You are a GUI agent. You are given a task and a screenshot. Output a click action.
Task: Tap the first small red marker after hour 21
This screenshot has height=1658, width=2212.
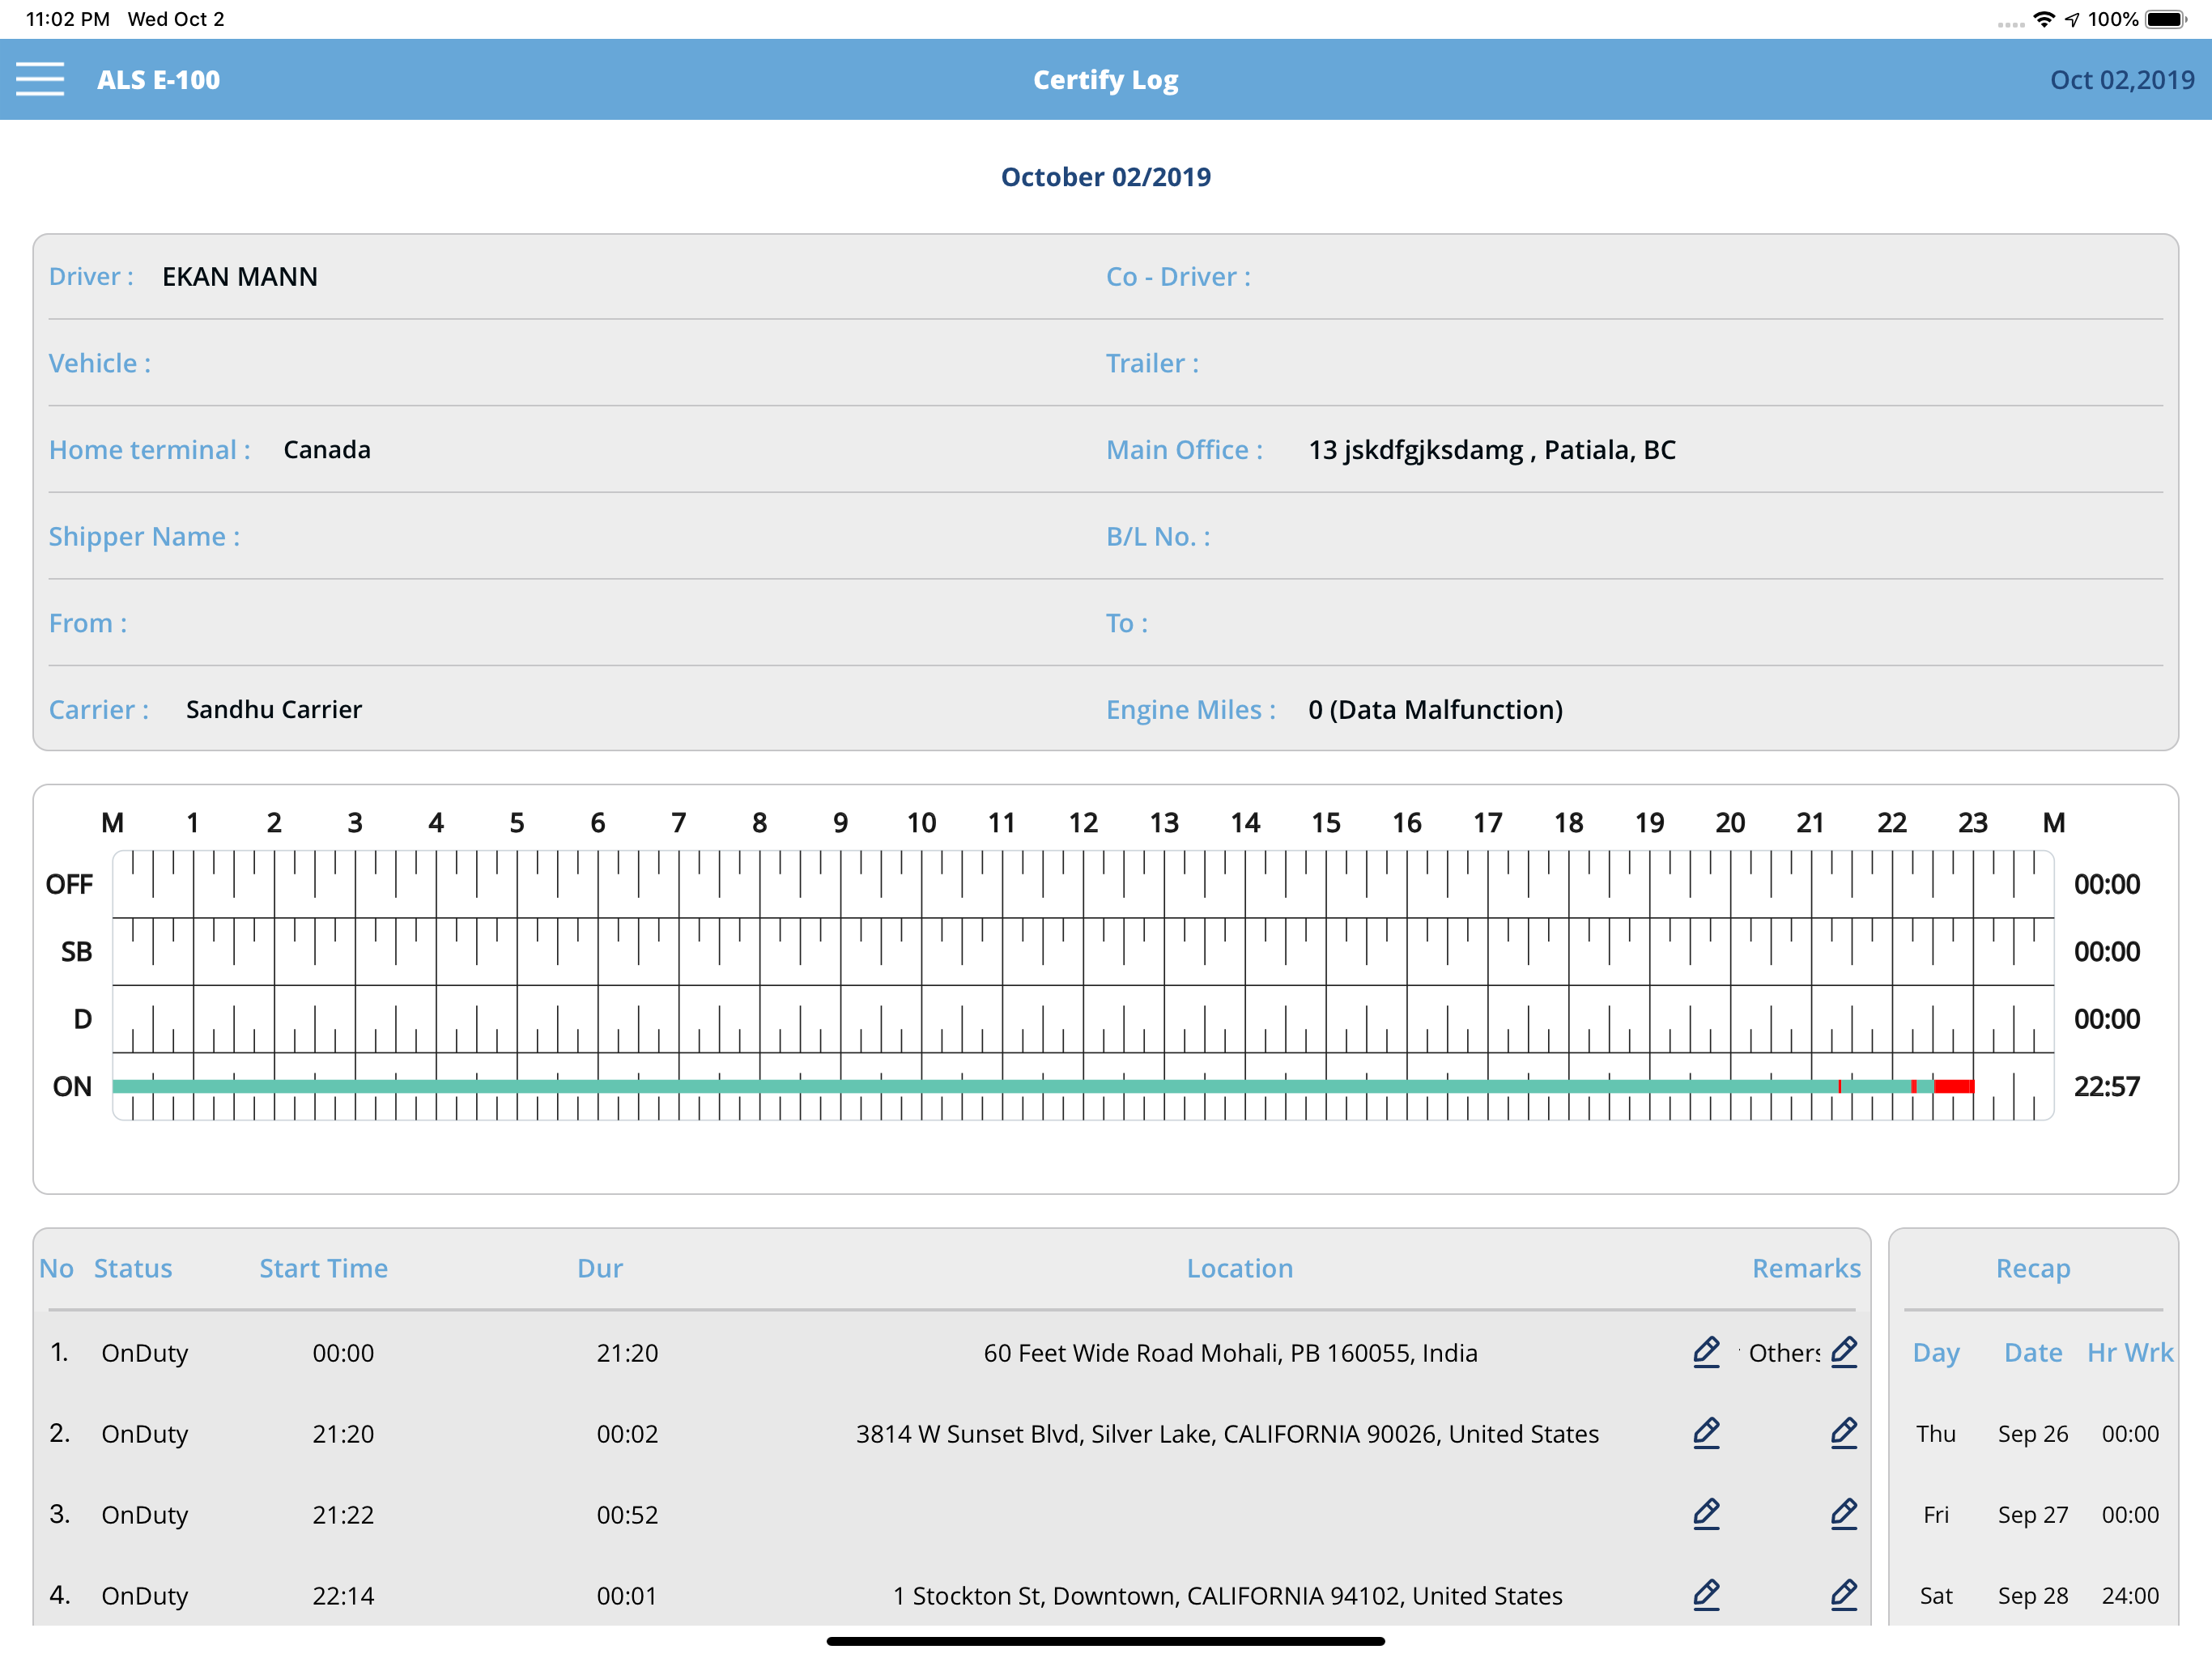coord(1839,1086)
